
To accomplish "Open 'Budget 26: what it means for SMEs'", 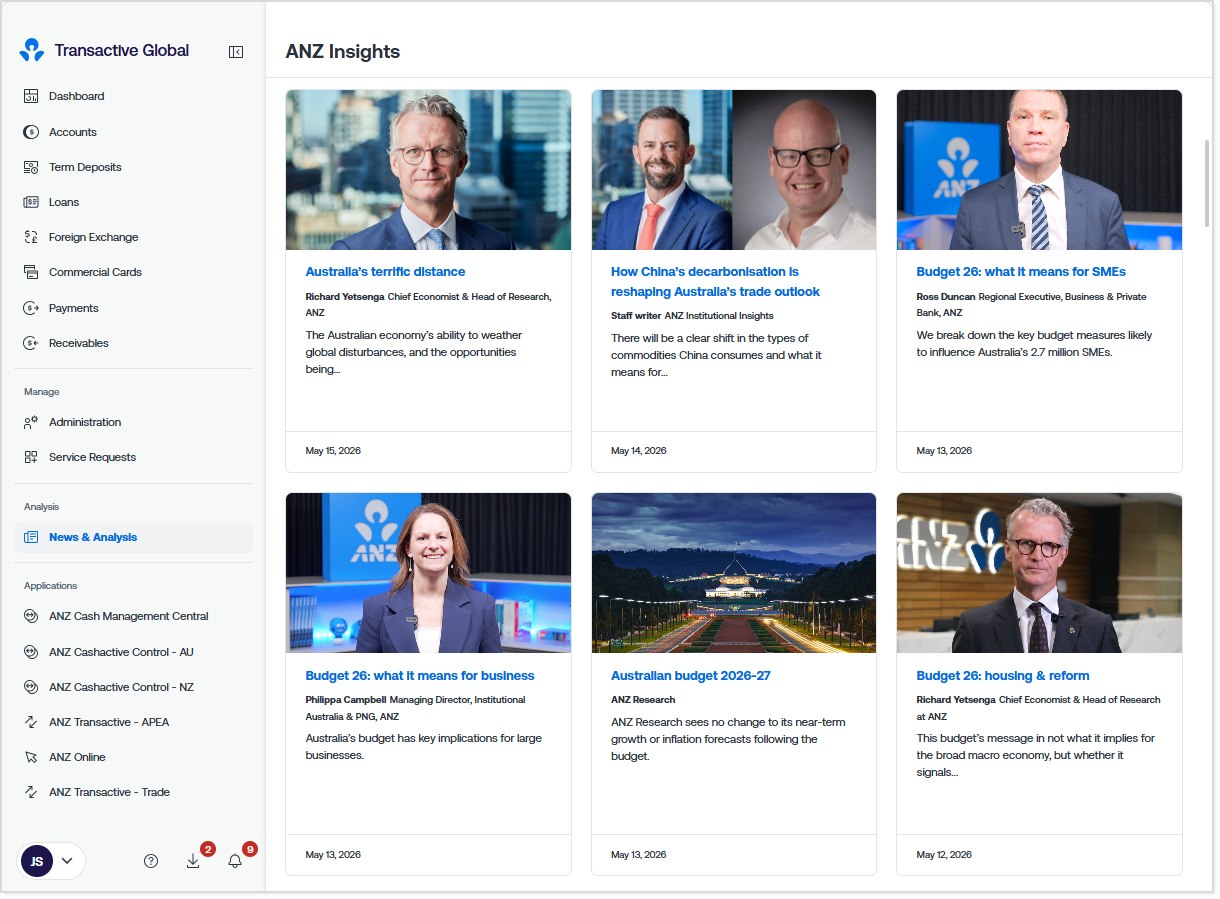I will coord(1021,272).
